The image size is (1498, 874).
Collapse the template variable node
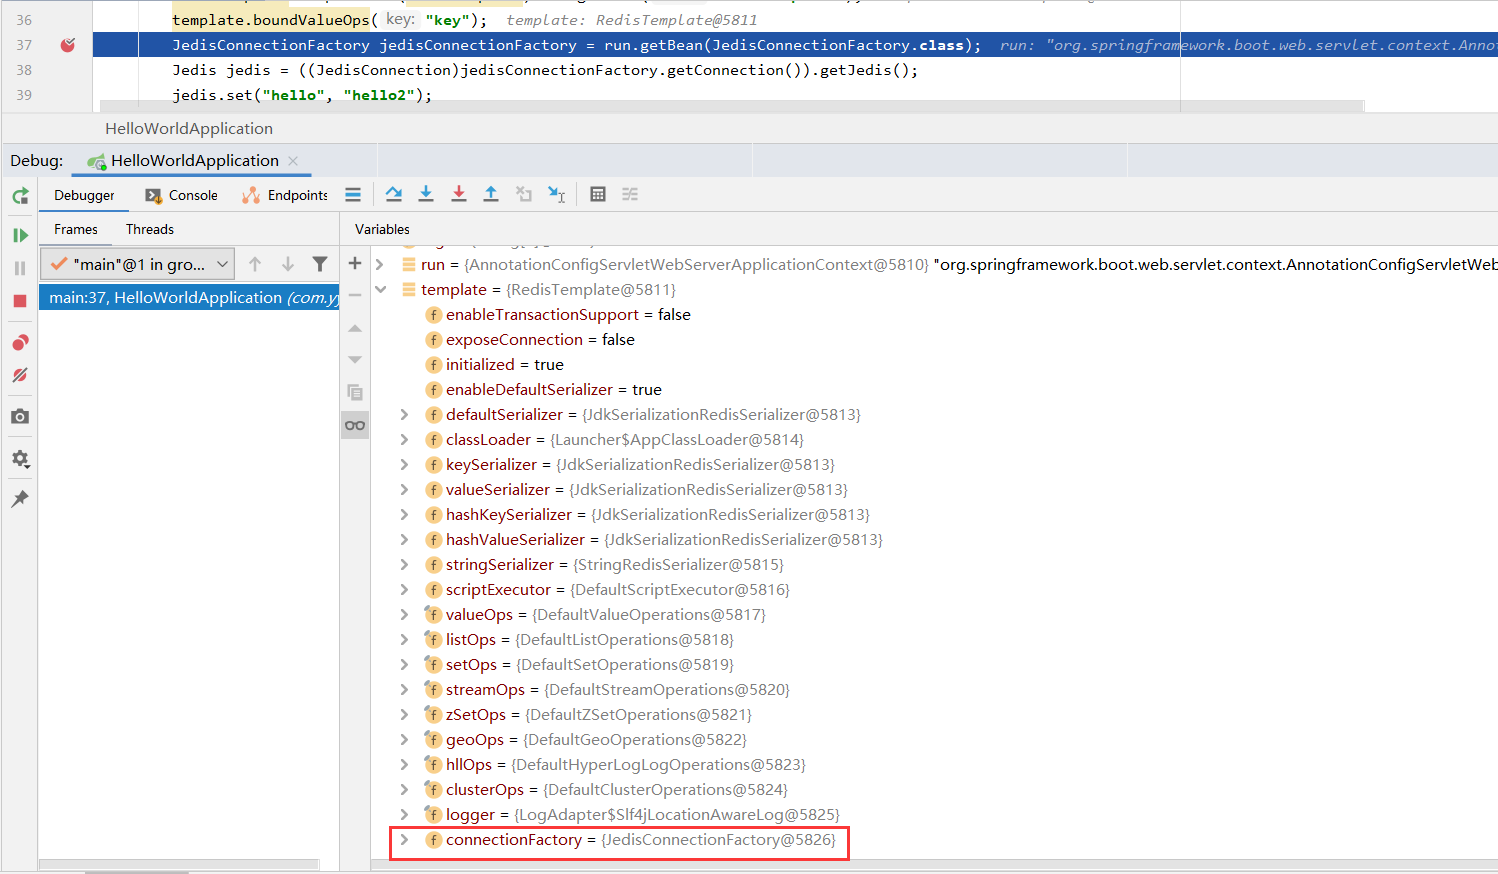click(380, 290)
